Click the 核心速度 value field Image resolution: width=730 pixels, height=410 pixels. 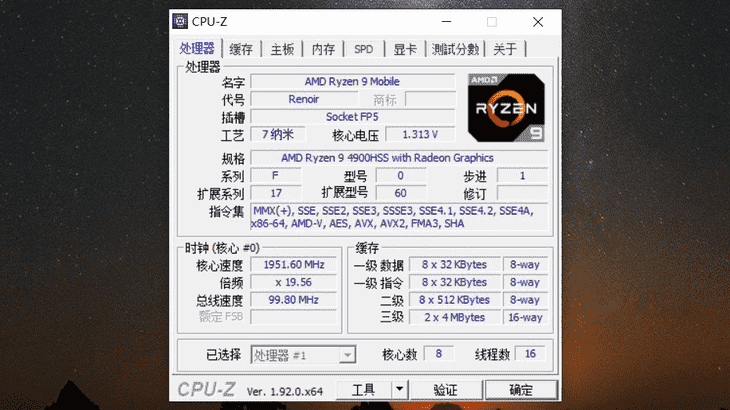[x=294, y=265]
